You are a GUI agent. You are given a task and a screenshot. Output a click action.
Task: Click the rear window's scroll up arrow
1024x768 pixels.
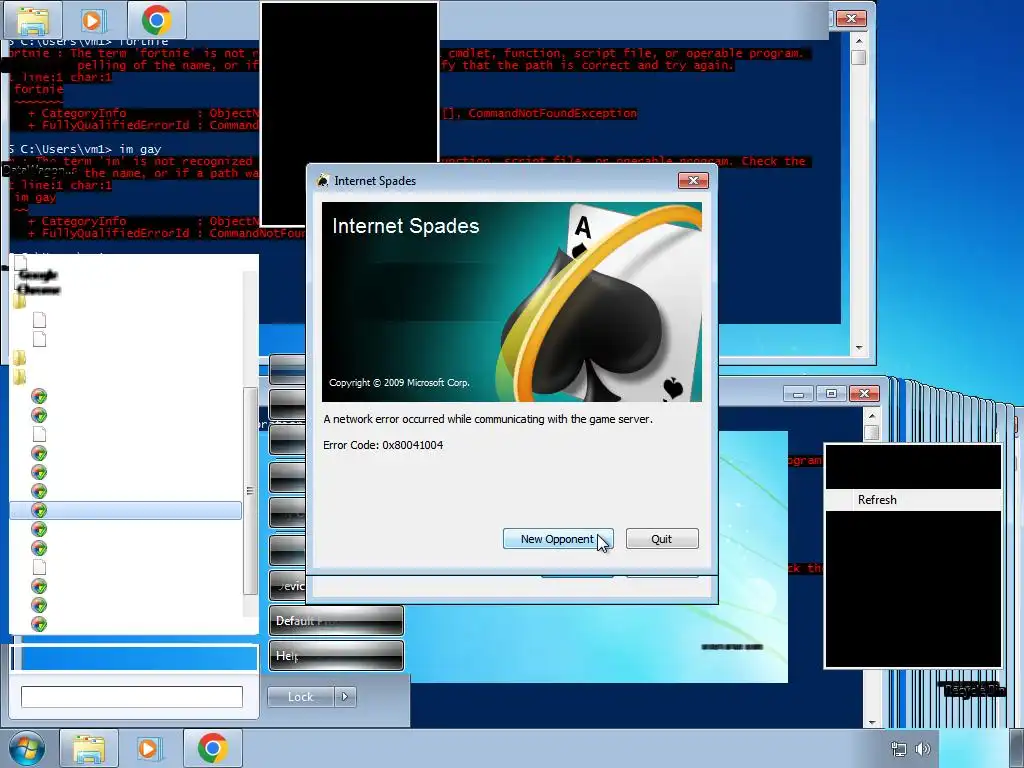pos(872,415)
